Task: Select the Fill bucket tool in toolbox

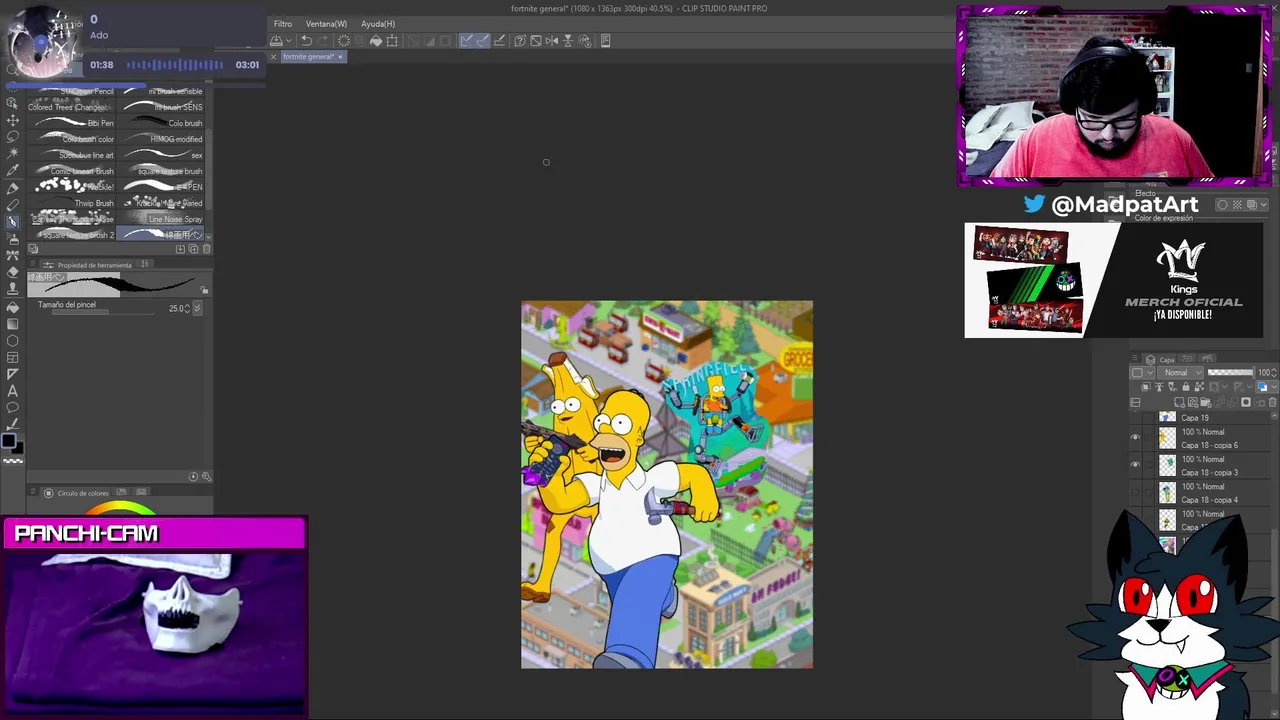Action: pyautogui.click(x=12, y=306)
